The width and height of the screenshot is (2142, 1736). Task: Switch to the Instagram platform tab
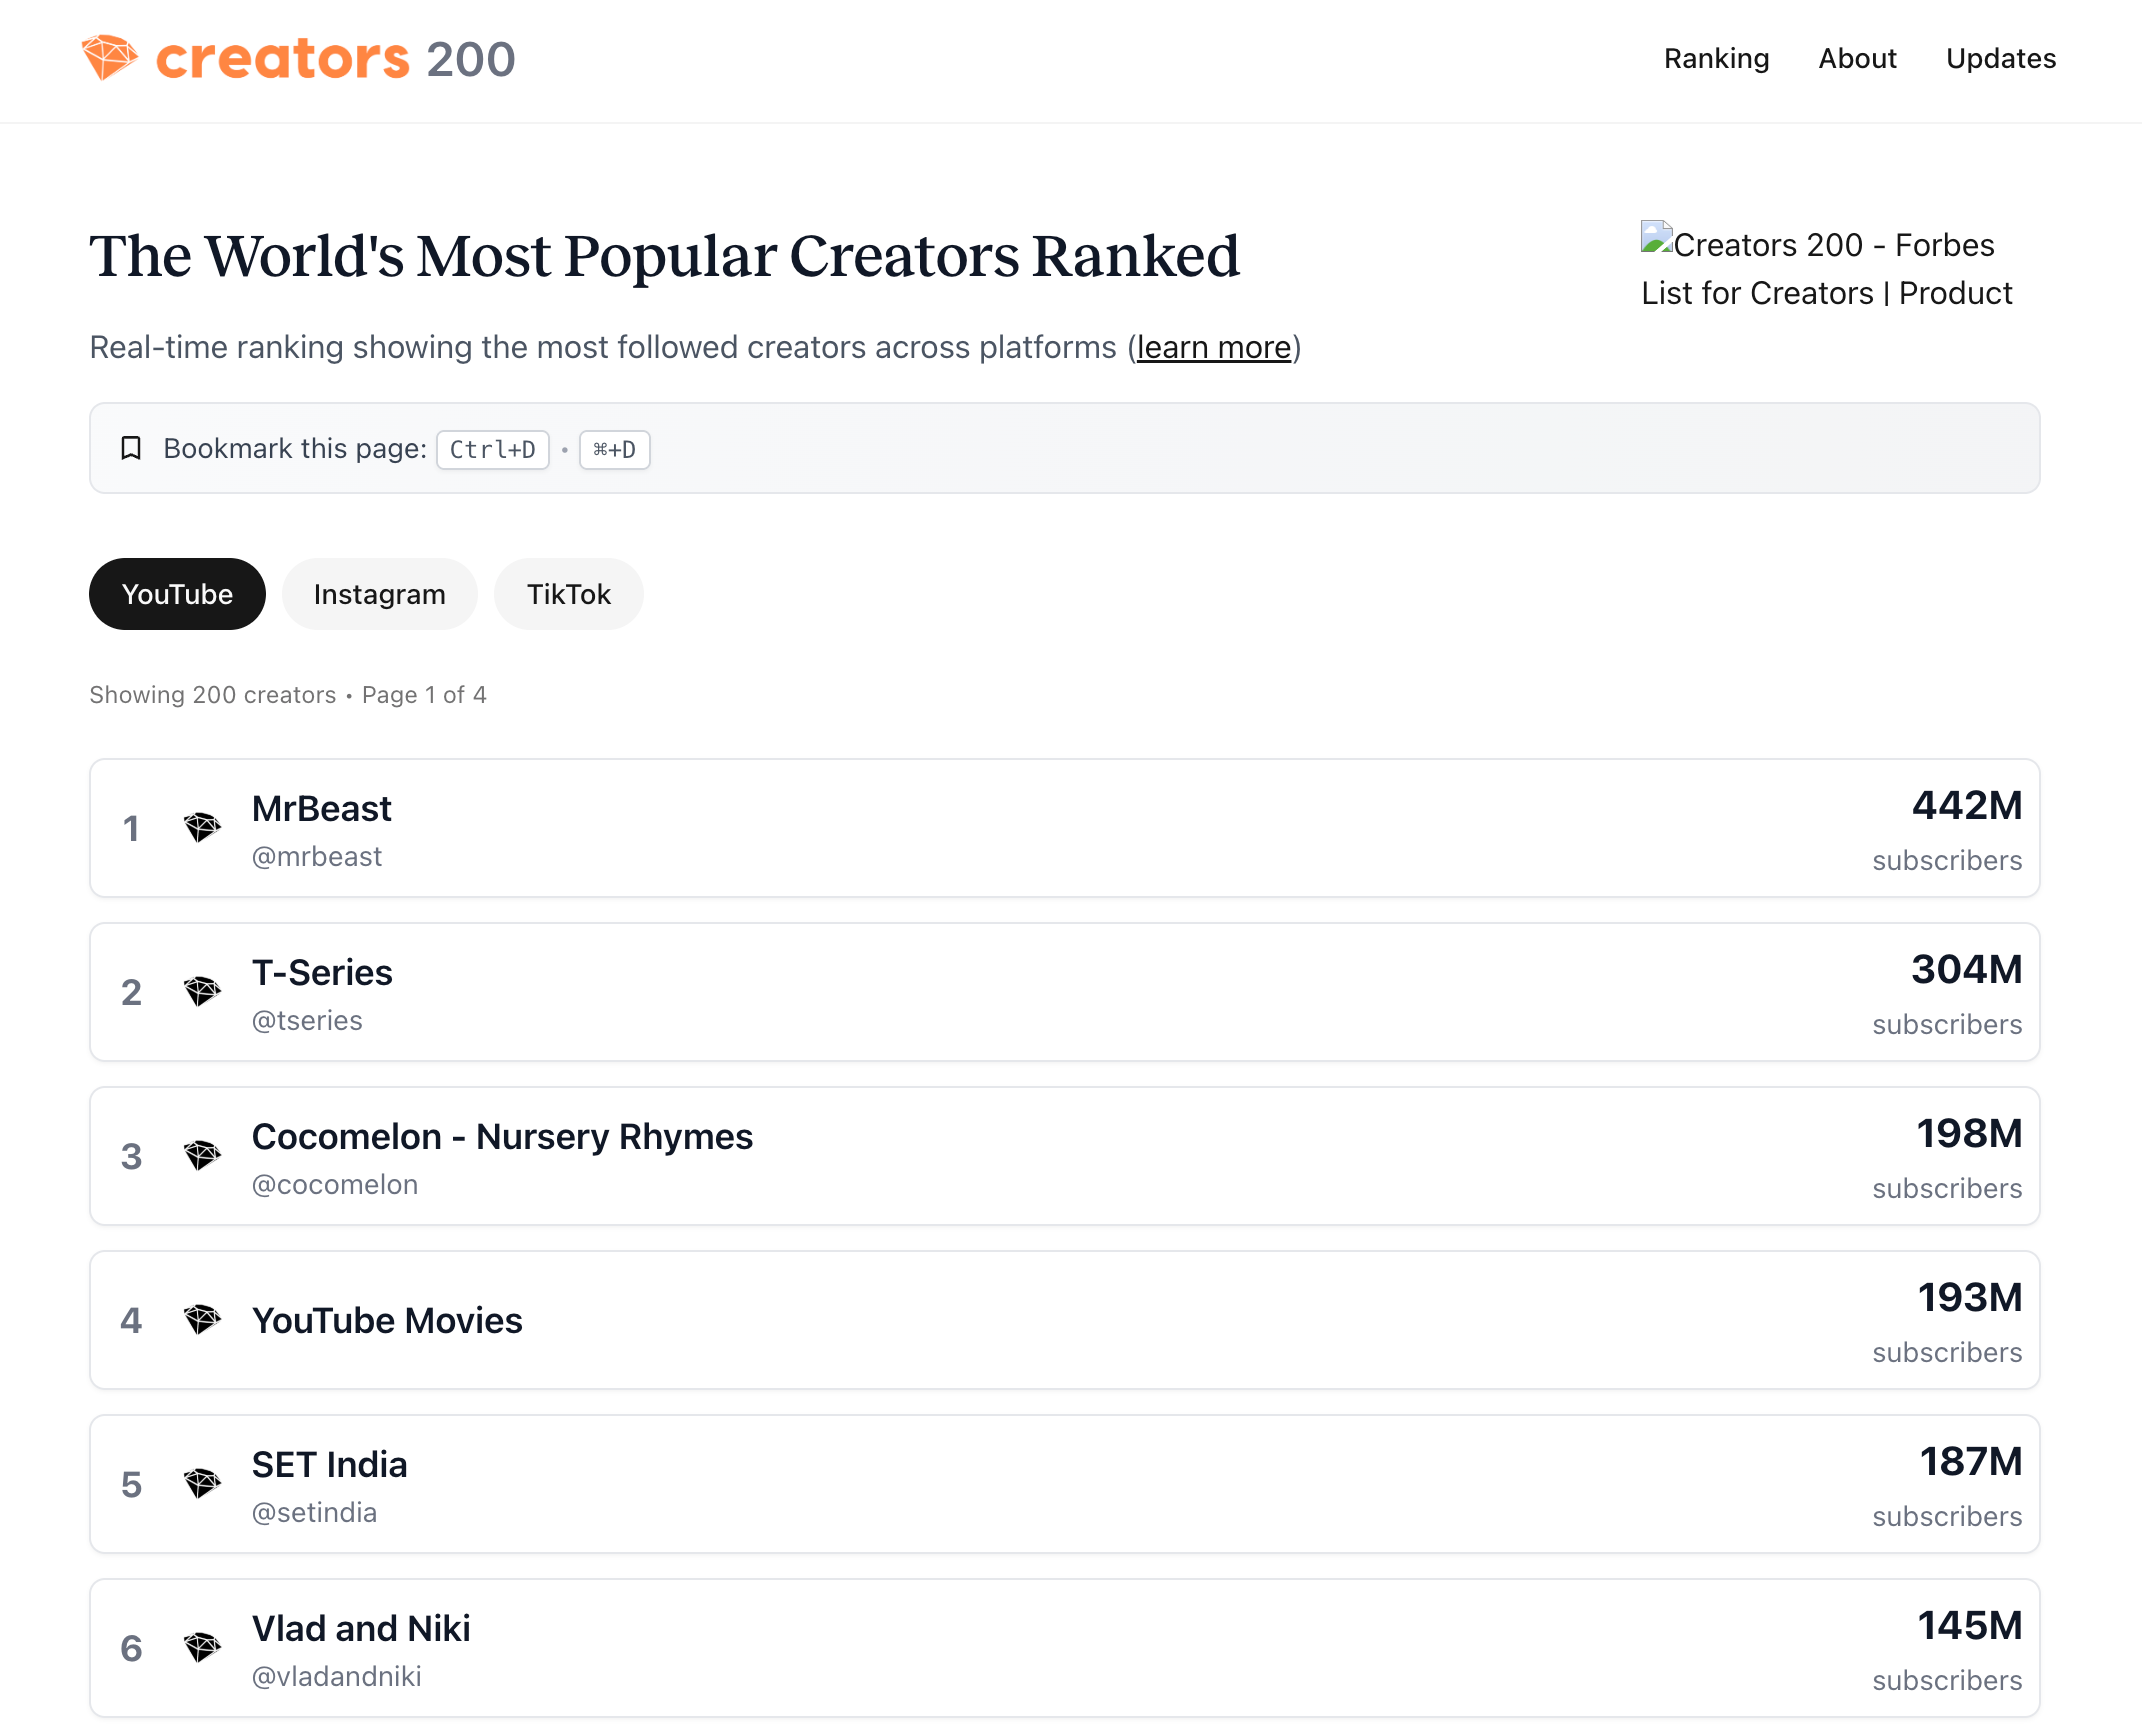379,594
